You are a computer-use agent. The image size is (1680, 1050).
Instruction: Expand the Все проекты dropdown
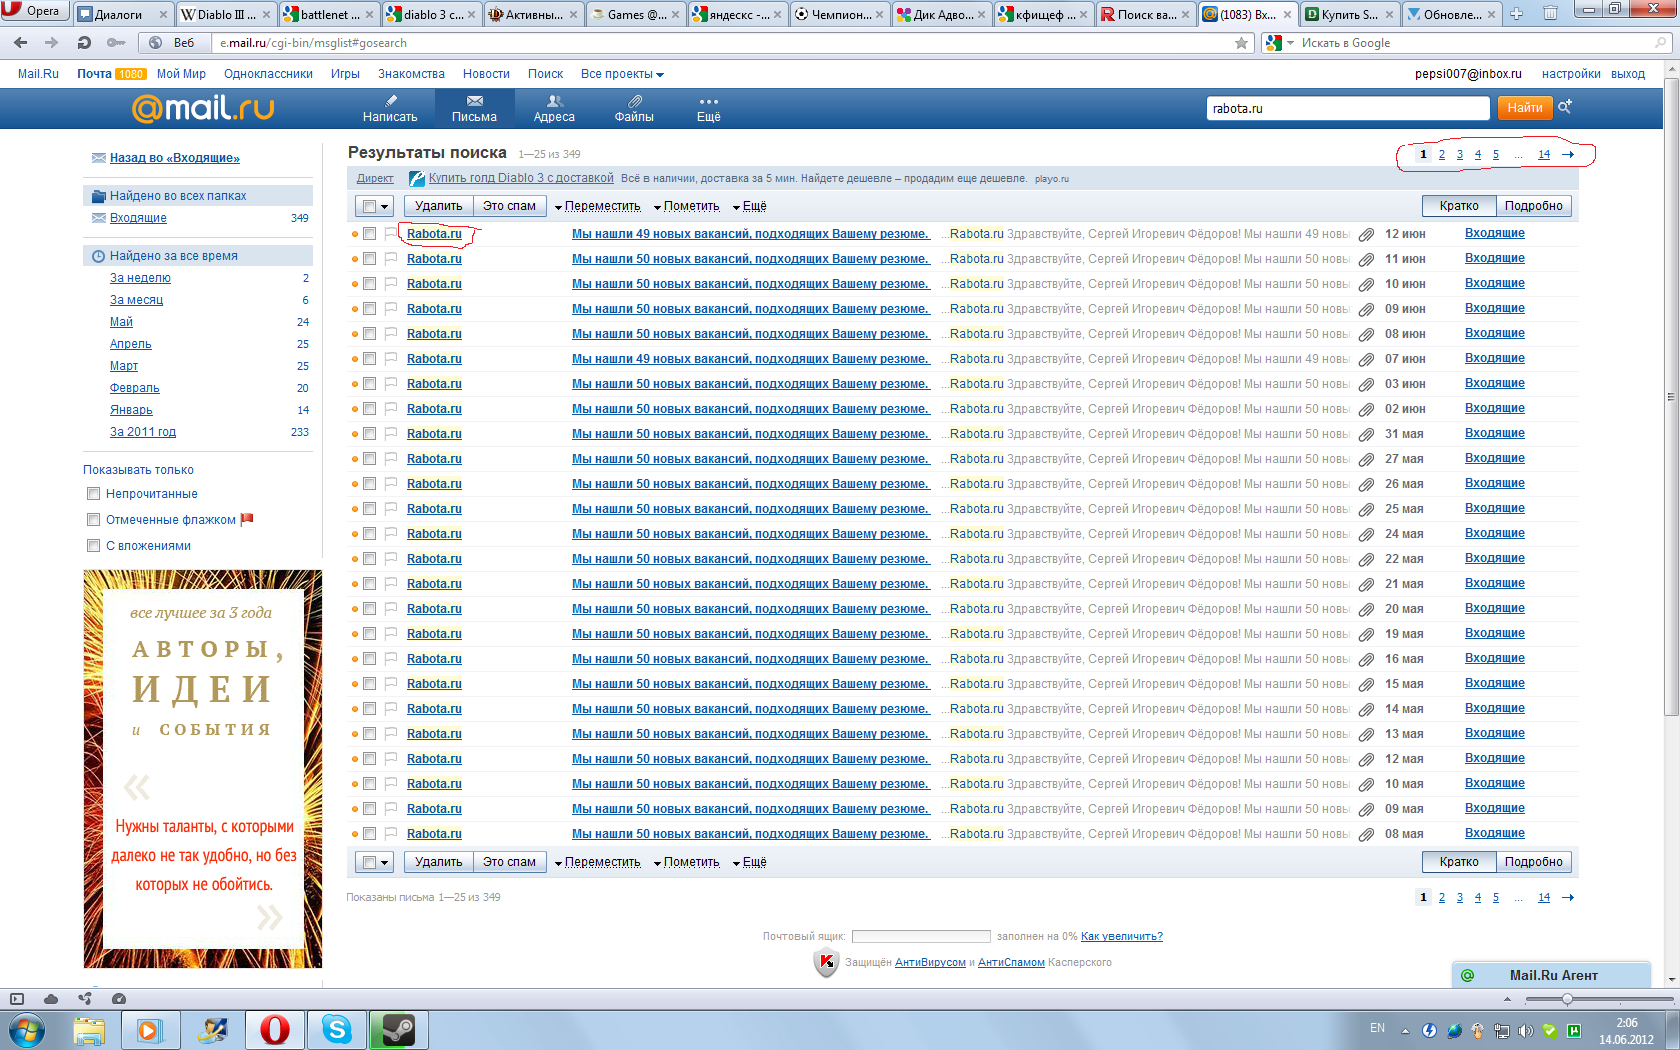tap(622, 74)
